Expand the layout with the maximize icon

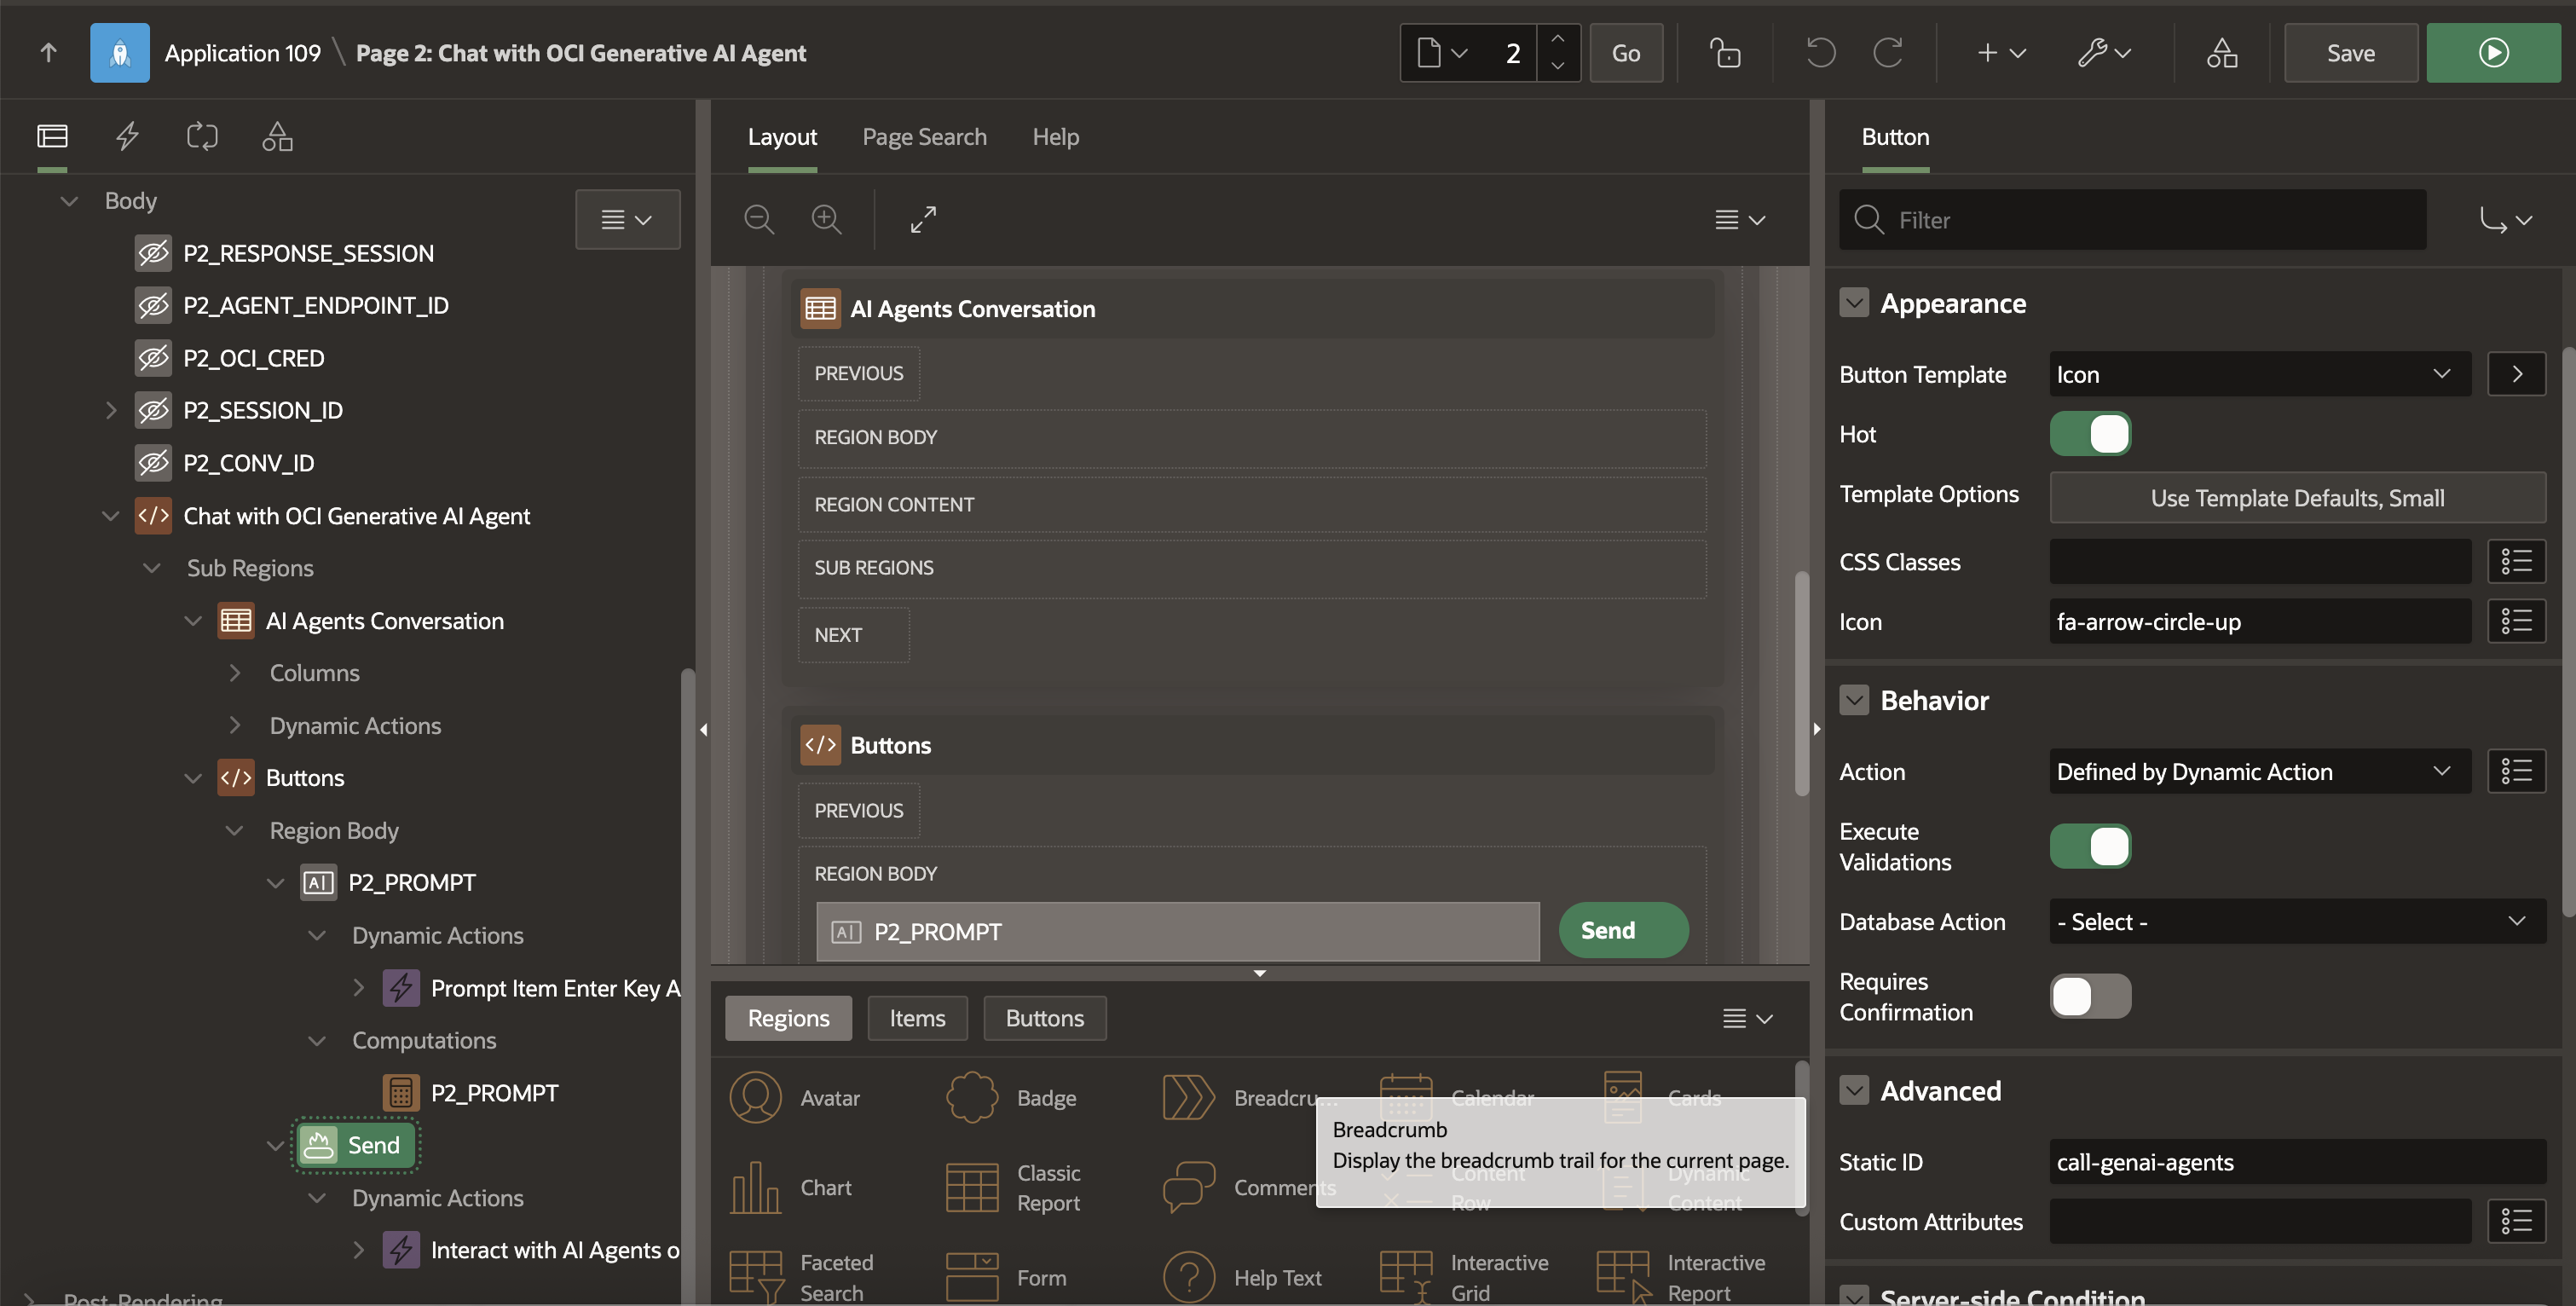point(923,219)
